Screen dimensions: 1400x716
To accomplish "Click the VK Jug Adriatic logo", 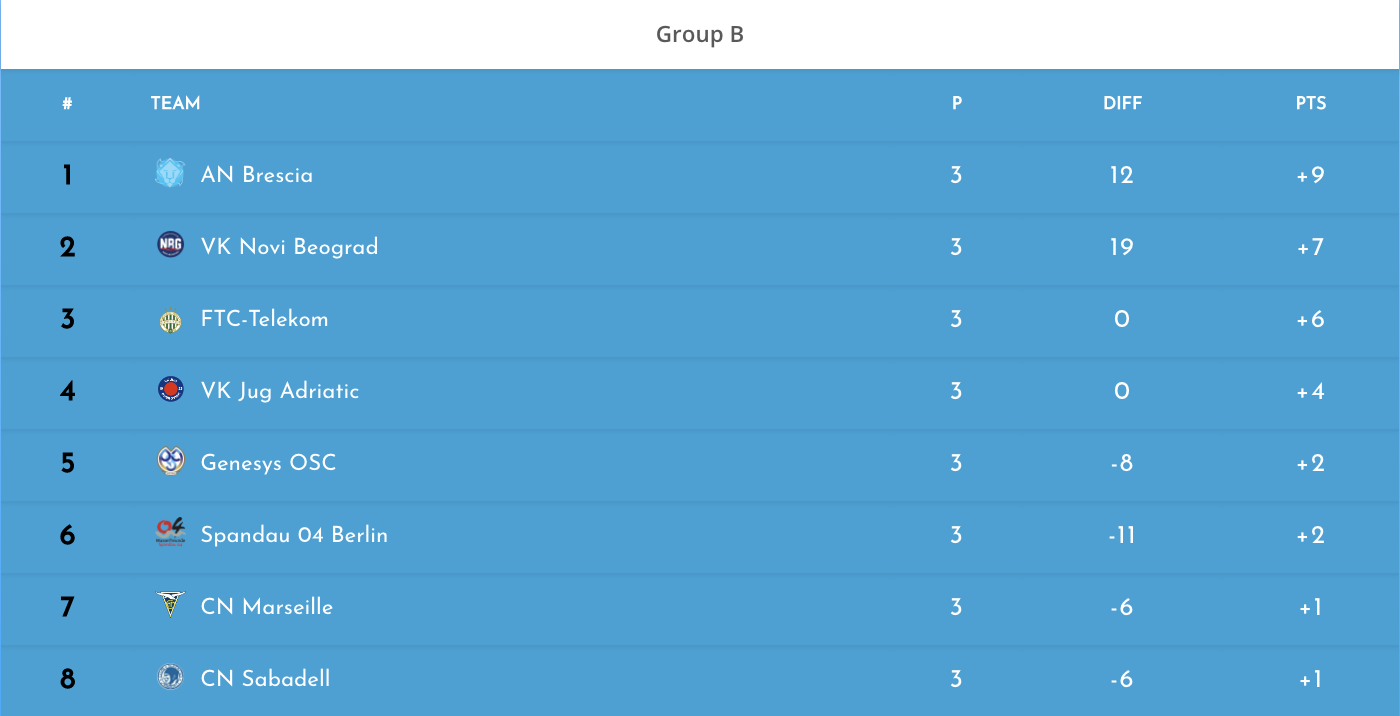I will (170, 390).
